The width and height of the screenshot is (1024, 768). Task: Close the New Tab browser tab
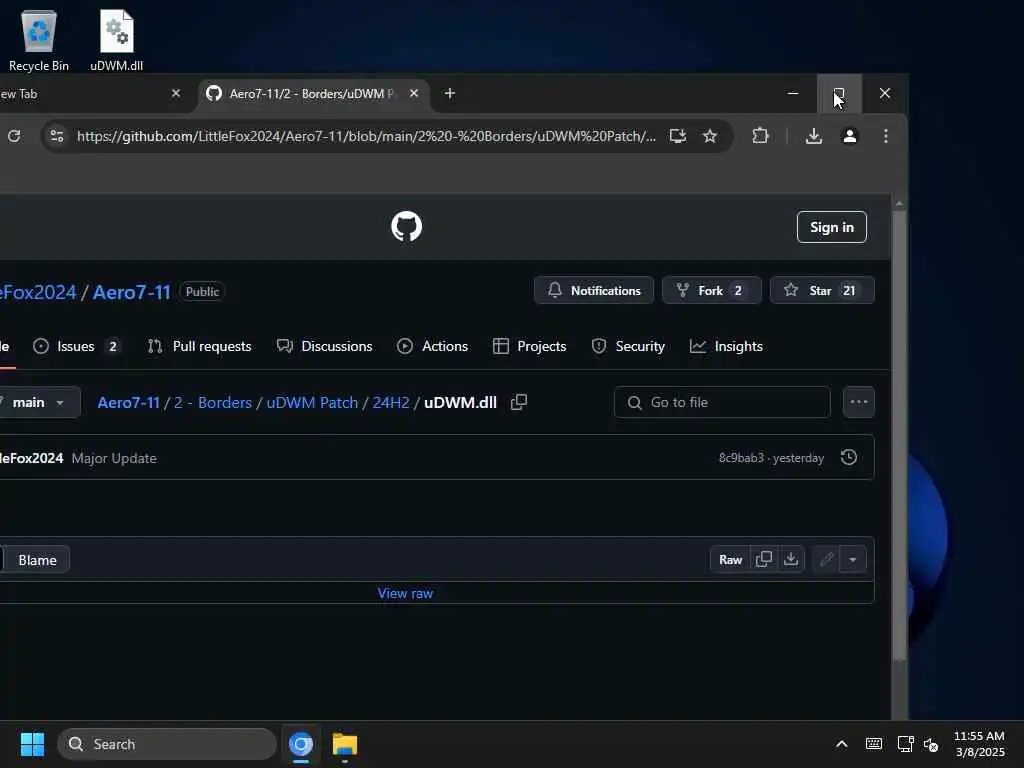176,93
